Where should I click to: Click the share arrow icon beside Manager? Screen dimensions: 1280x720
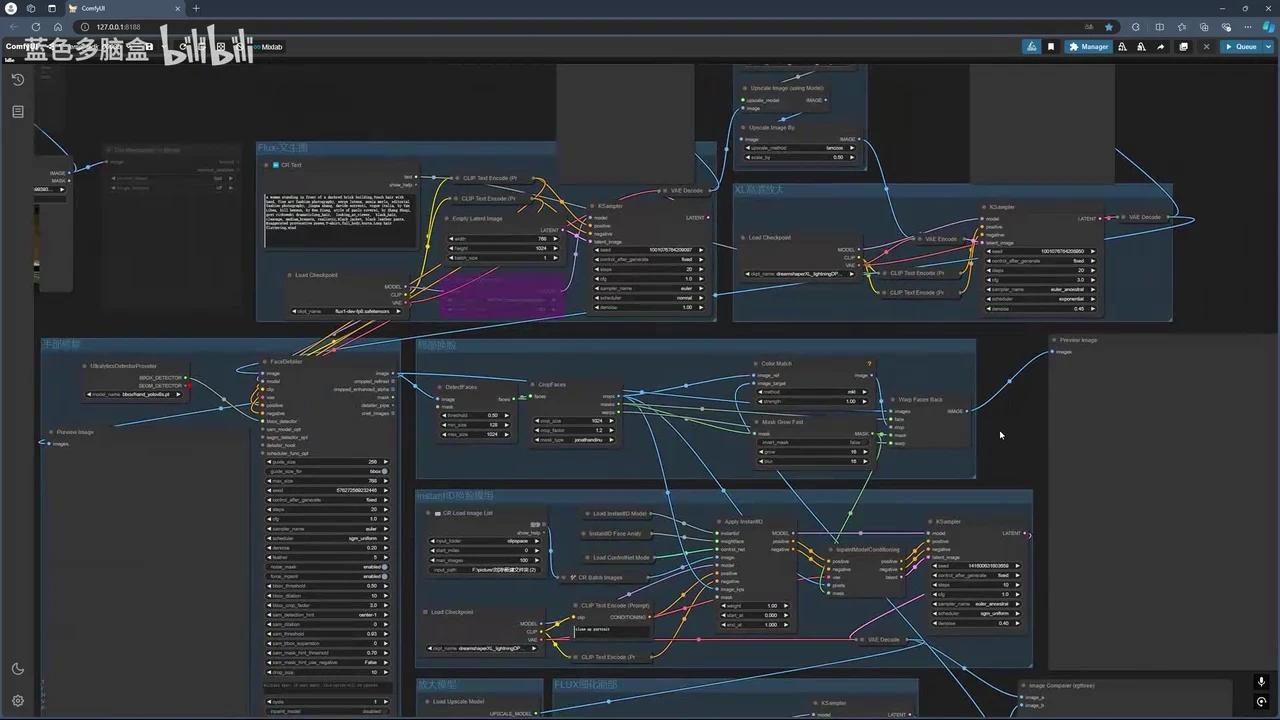click(1161, 46)
